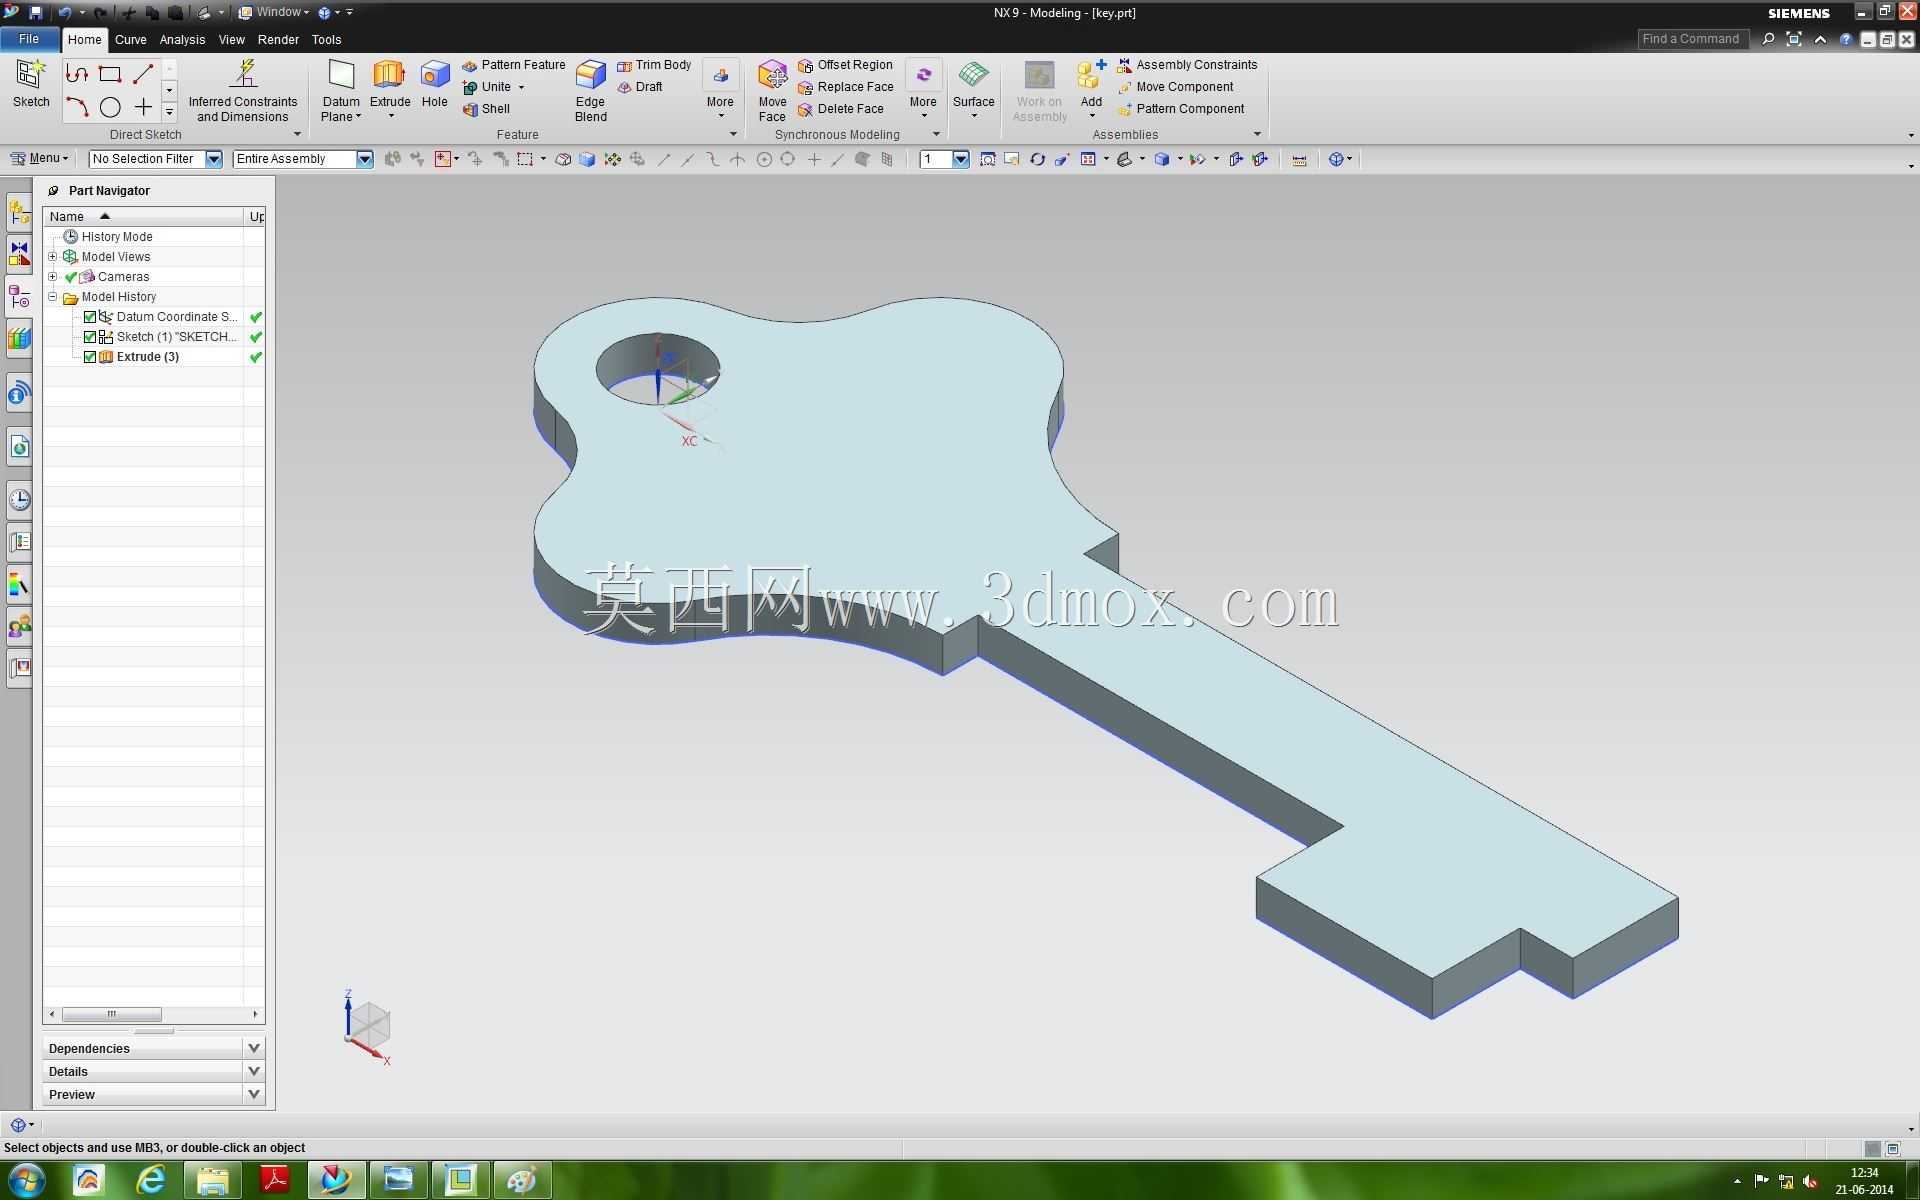Image resolution: width=1920 pixels, height=1200 pixels.
Task: Toggle the Extrude (3) feature checkbox
Action: pos(90,357)
